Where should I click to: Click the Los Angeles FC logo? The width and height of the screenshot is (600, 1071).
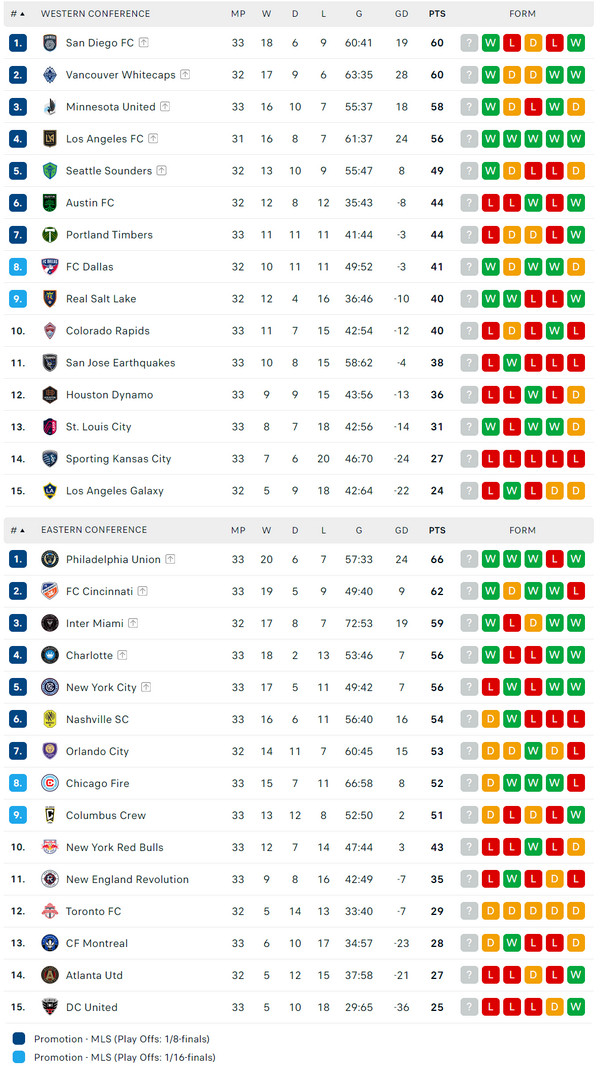[x=50, y=139]
